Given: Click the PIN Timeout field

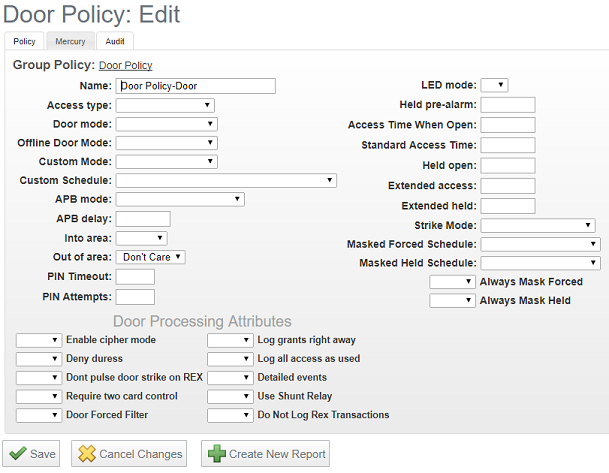Looking at the screenshot, I should 135,277.
